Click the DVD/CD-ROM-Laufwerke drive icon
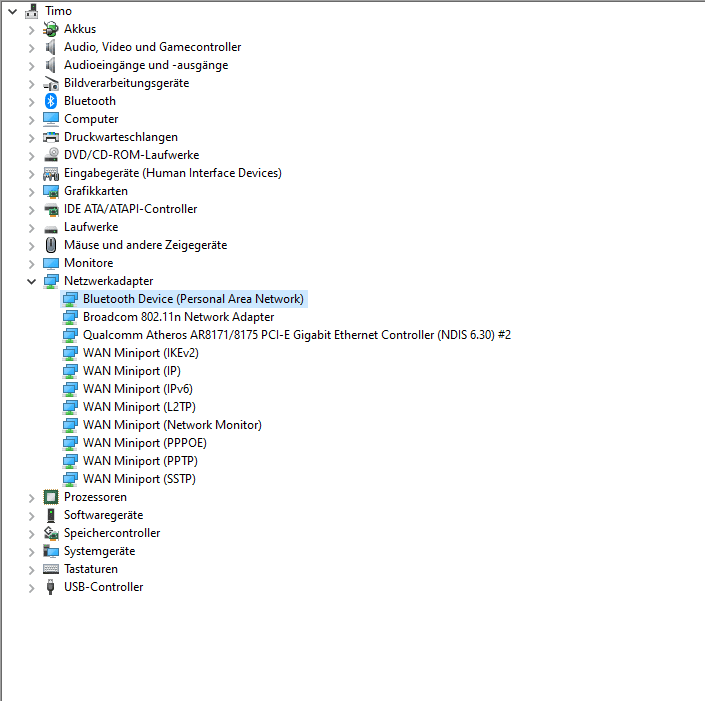 [x=51, y=155]
